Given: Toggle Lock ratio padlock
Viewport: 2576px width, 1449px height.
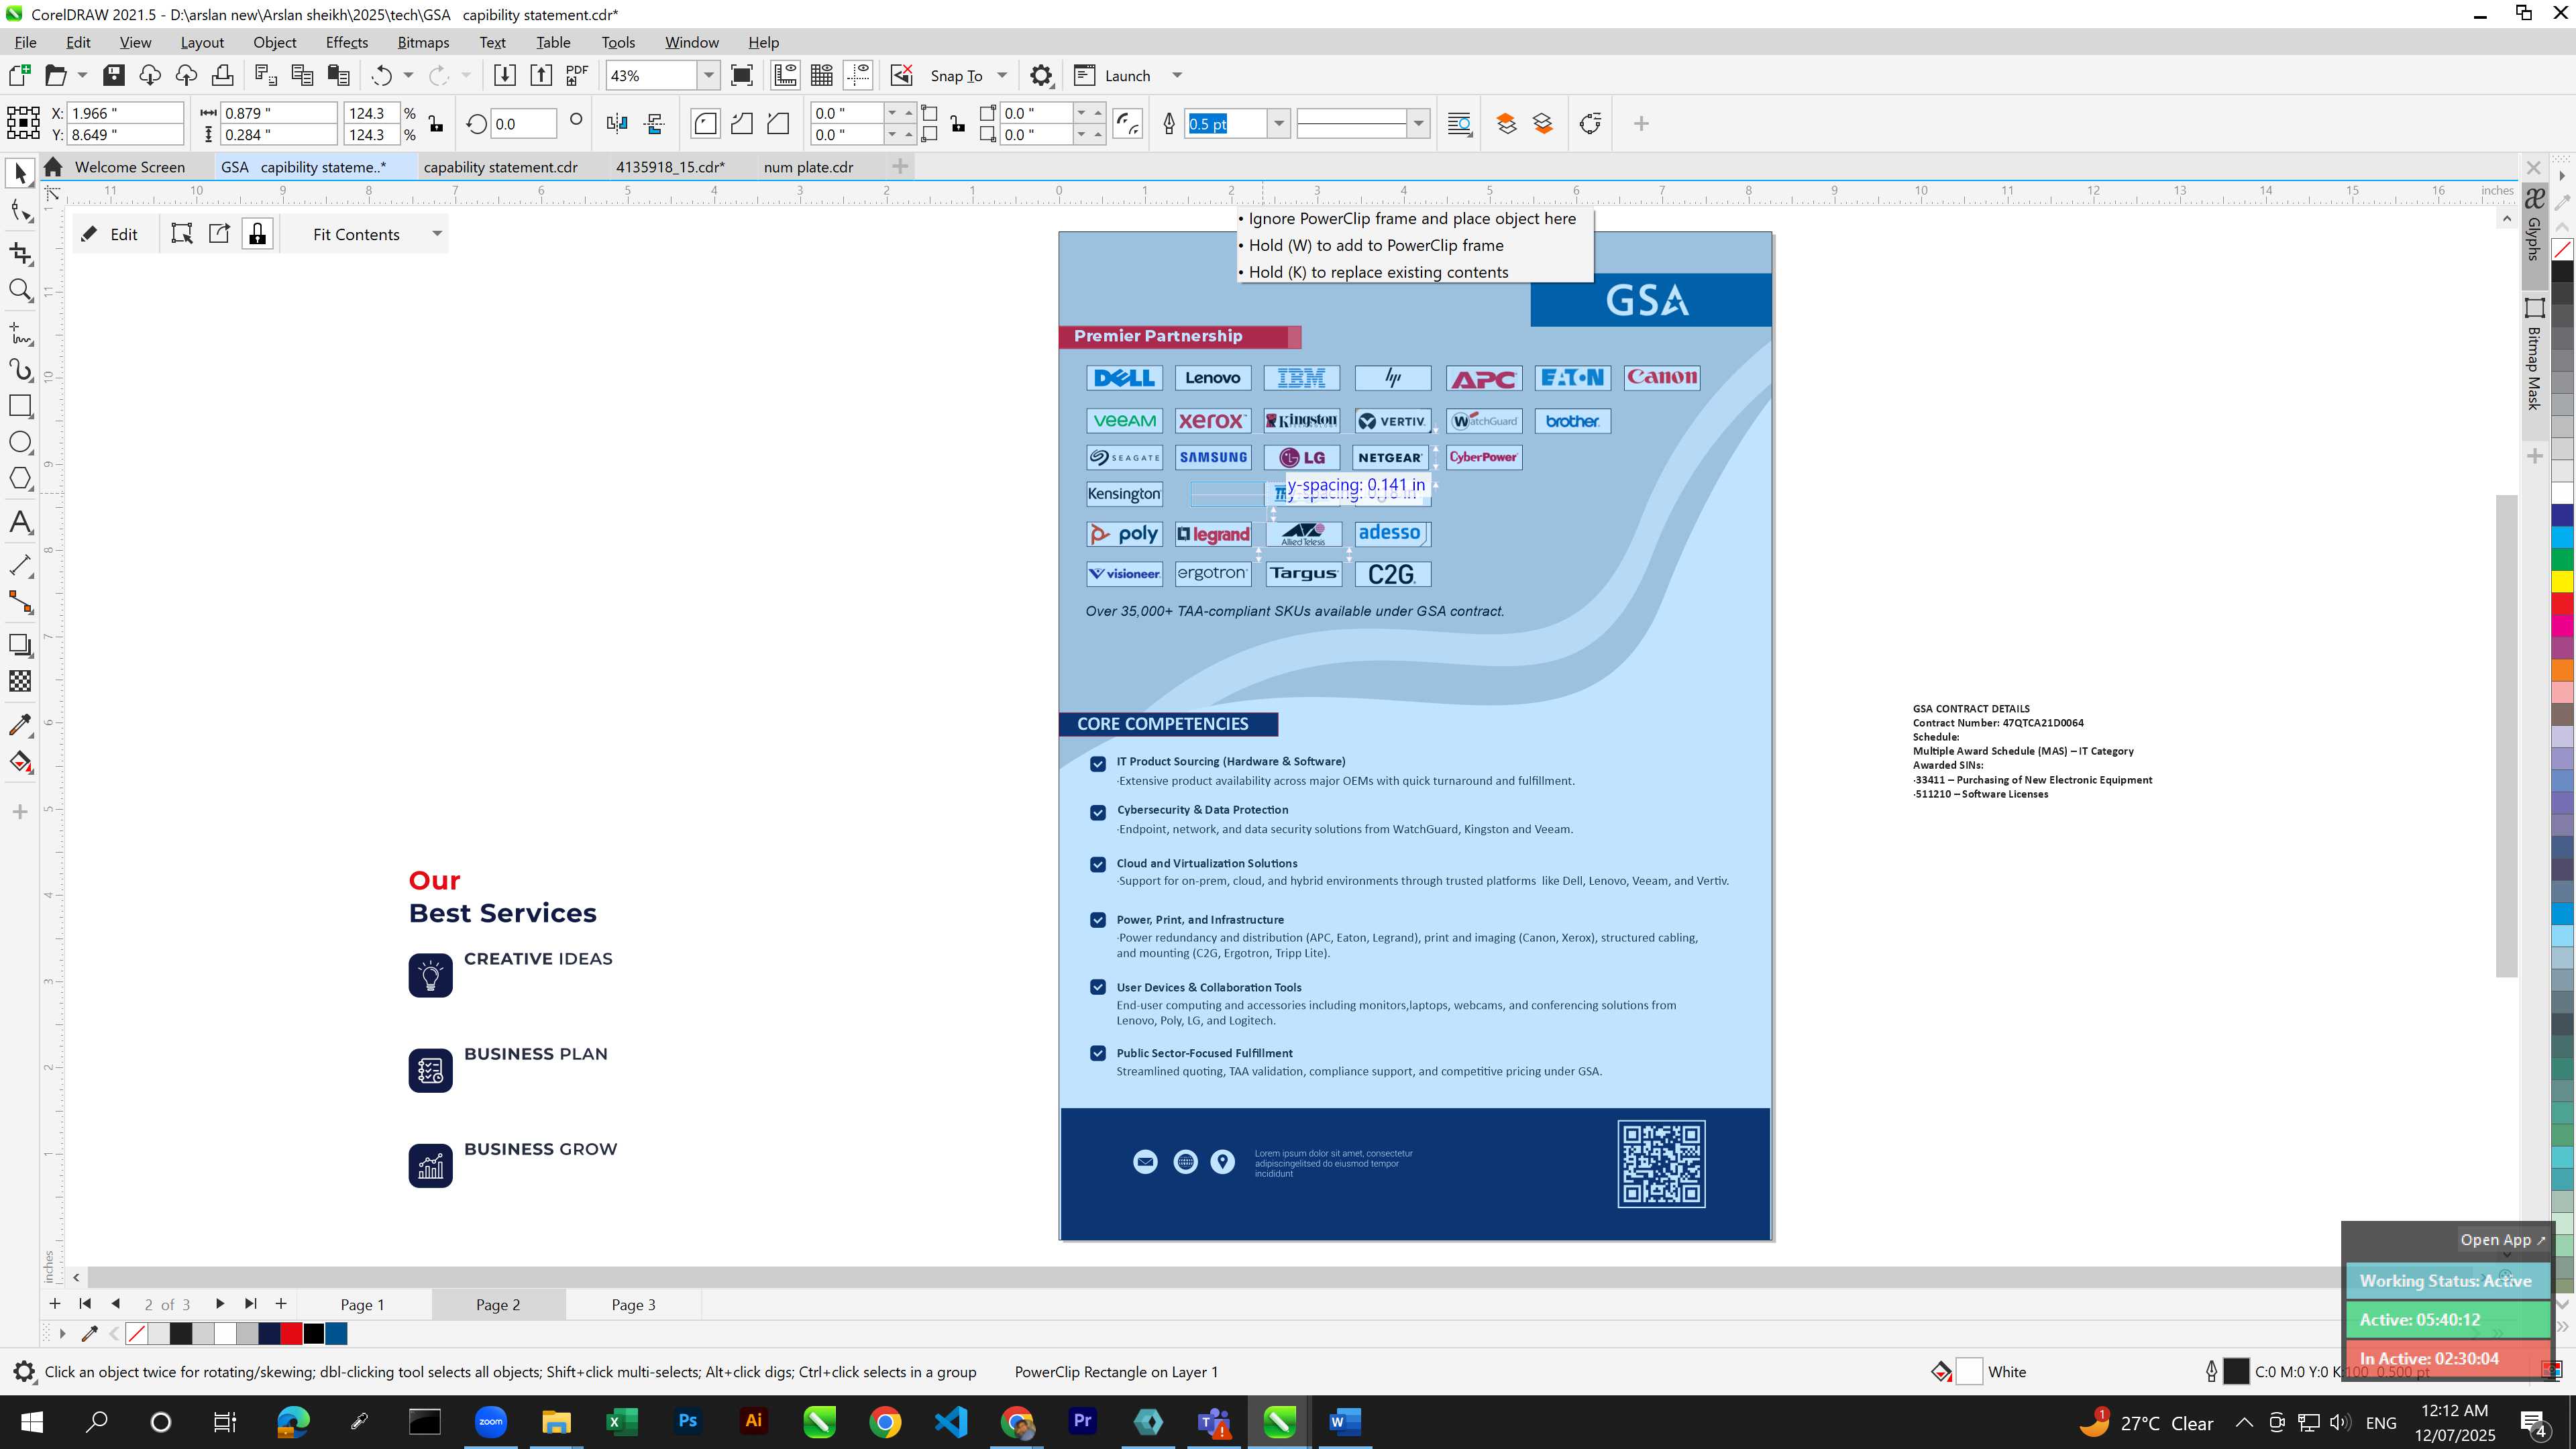Looking at the screenshot, I should pyautogui.click(x=435, y=124).
